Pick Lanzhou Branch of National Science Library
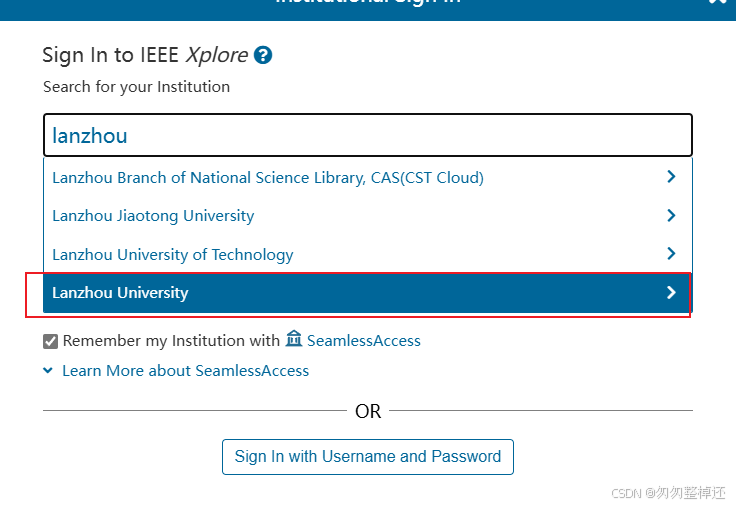 click(267, 178)
